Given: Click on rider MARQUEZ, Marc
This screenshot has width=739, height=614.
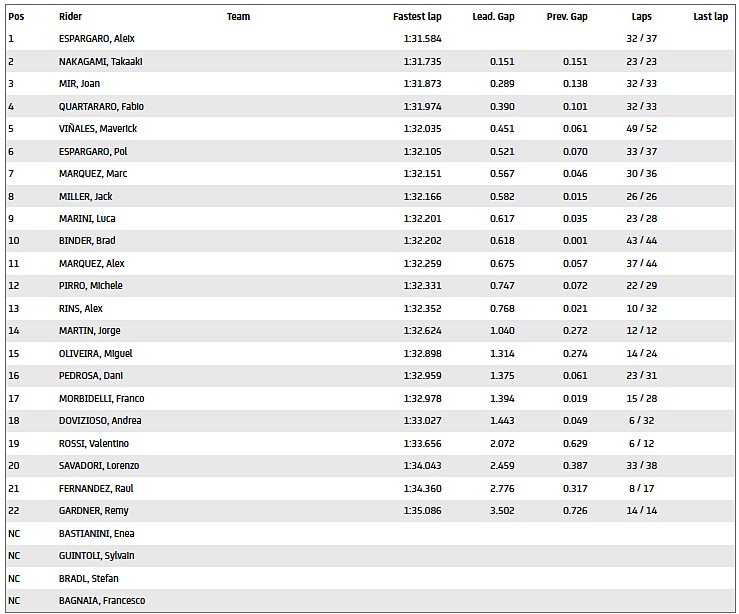Looking at the screenshot, I should (93, 173).
